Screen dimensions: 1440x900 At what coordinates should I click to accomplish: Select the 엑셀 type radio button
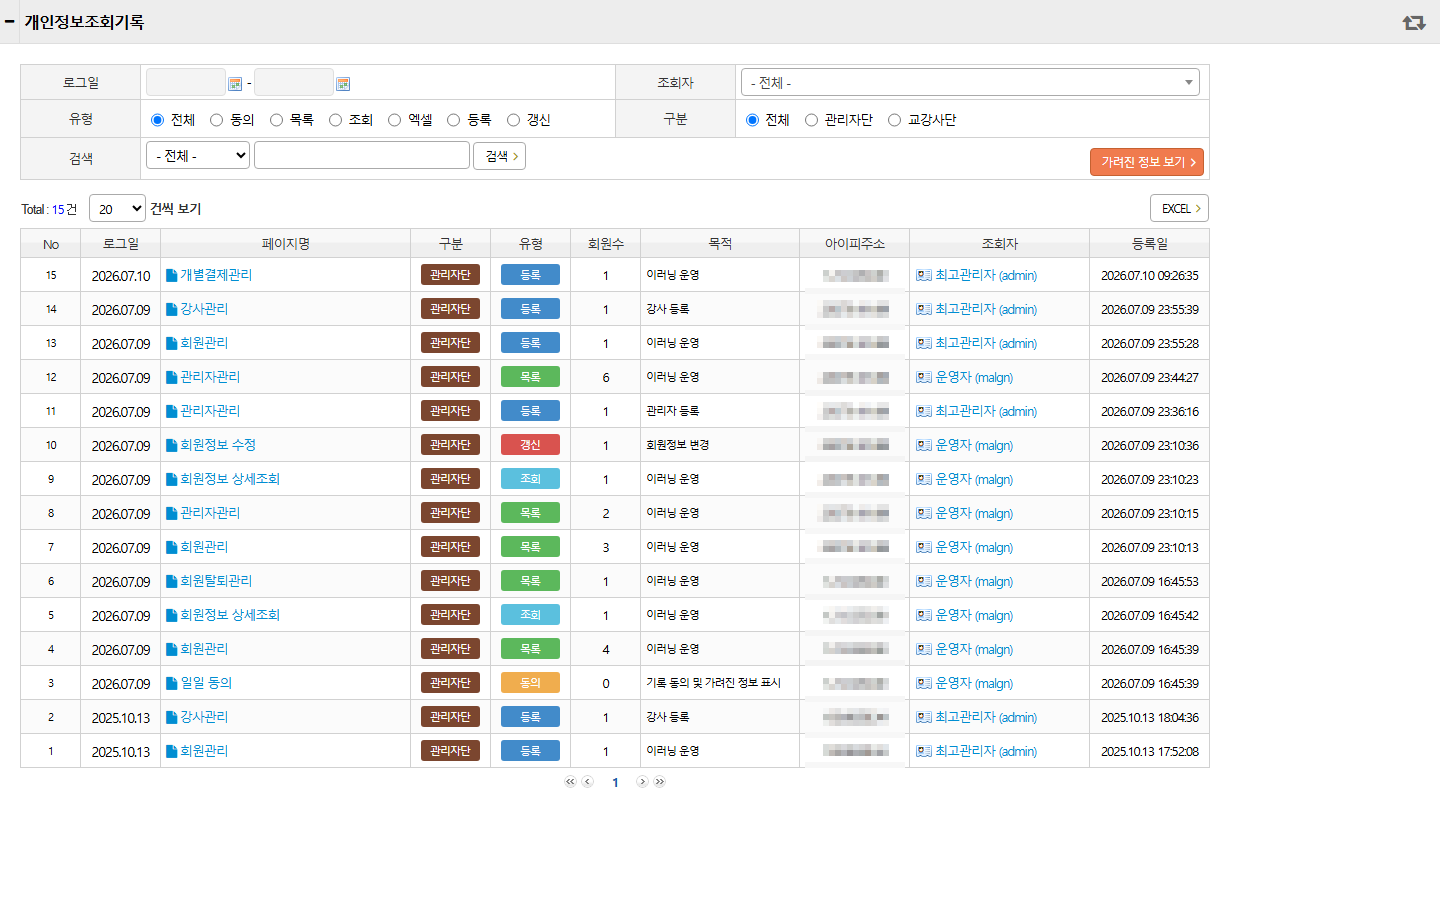[x=394, y=120]
